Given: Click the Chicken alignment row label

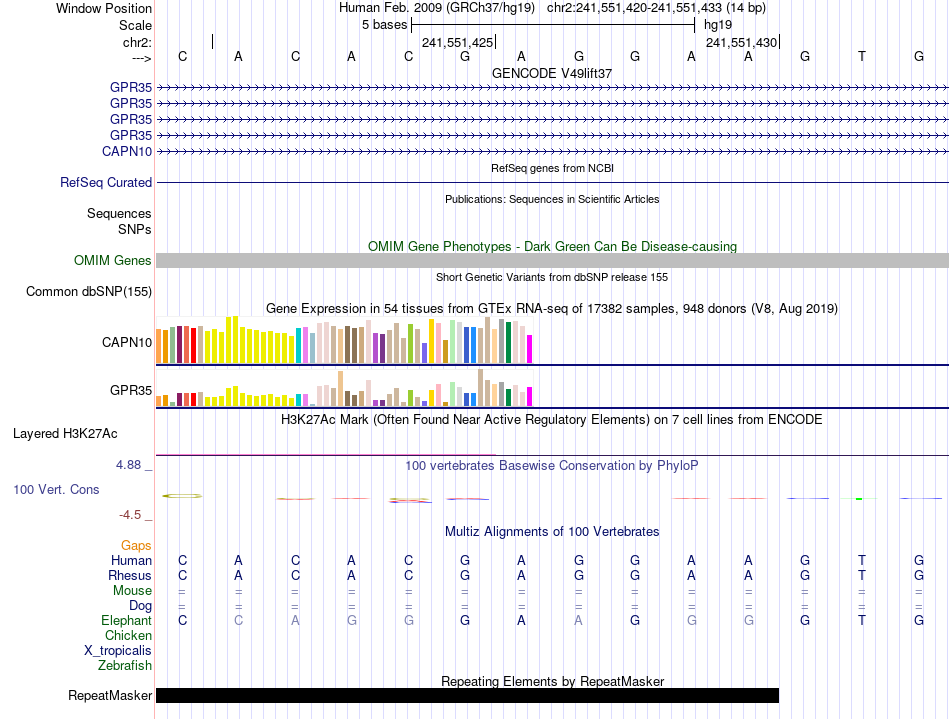Looking at the screenshot, I should (128, 635).
